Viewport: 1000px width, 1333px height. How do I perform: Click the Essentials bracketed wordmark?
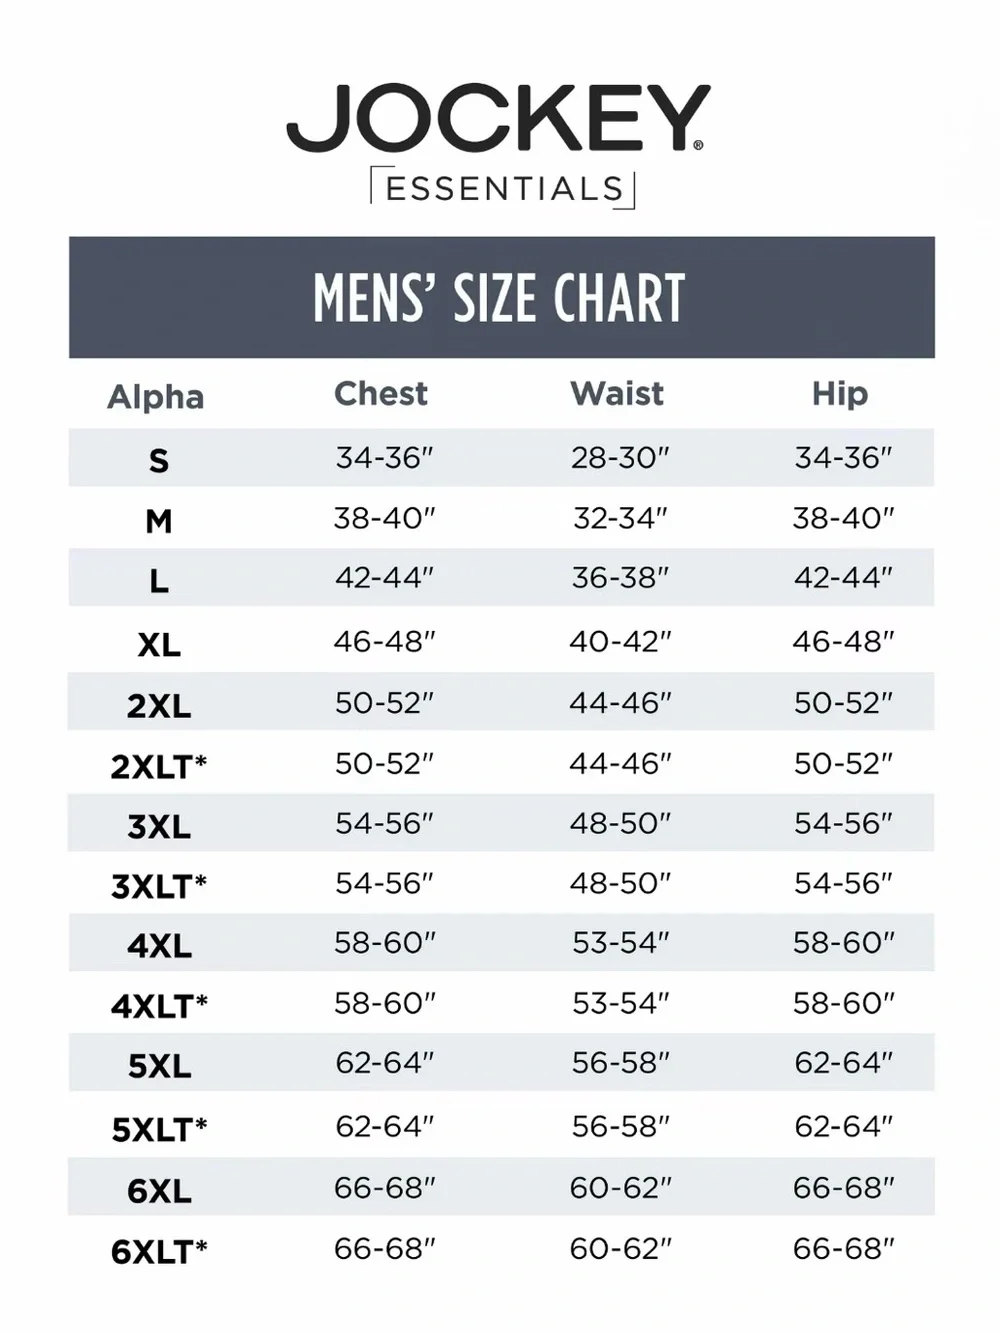(x=503, y=188)
